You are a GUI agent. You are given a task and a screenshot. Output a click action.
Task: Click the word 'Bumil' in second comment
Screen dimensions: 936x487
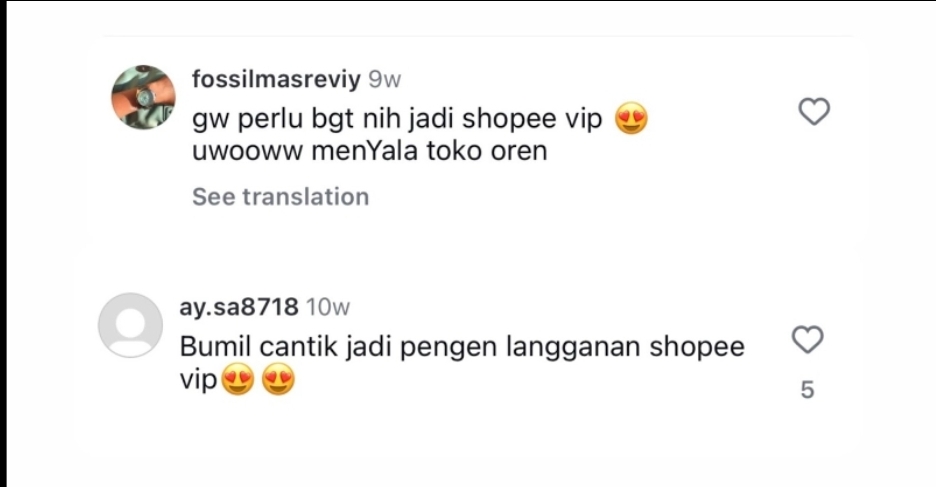tap(215, 346)
